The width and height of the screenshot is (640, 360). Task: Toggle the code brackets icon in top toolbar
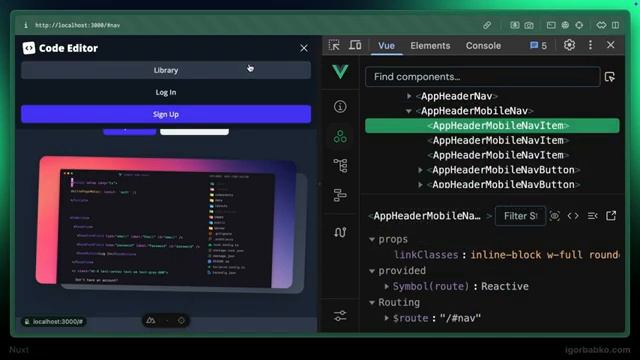601,25
